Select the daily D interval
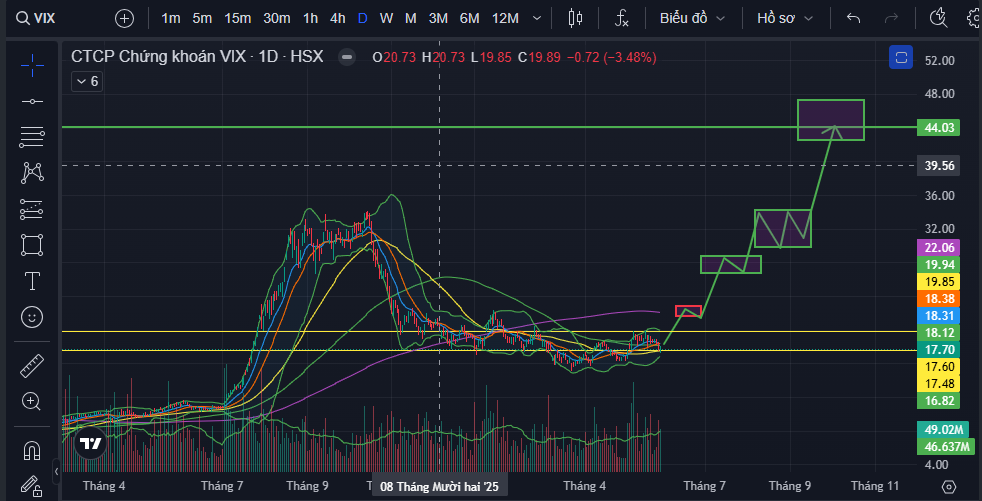Image resolution: width=982 pixels, height=501 pixels. pyautogui.click(x=363, y=18)
